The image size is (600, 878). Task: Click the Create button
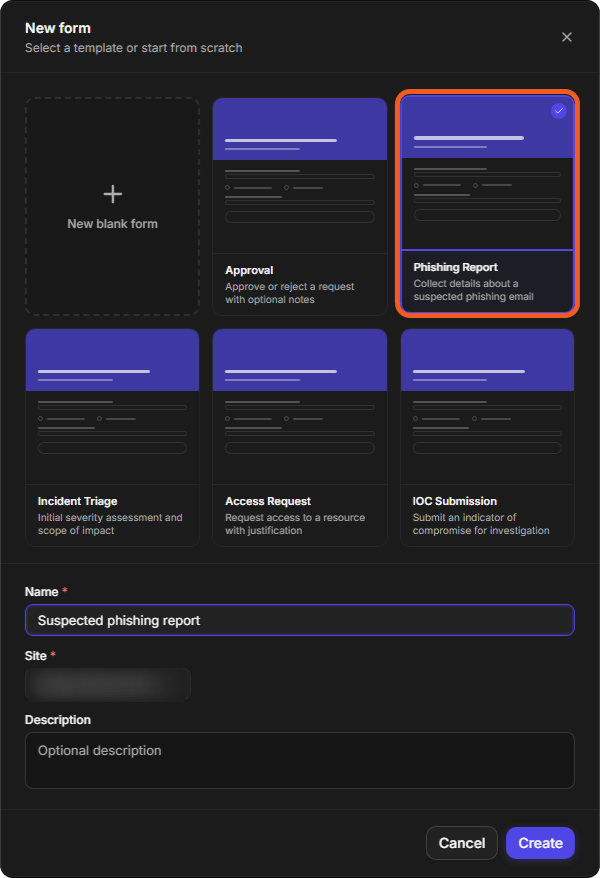(540, 843)
